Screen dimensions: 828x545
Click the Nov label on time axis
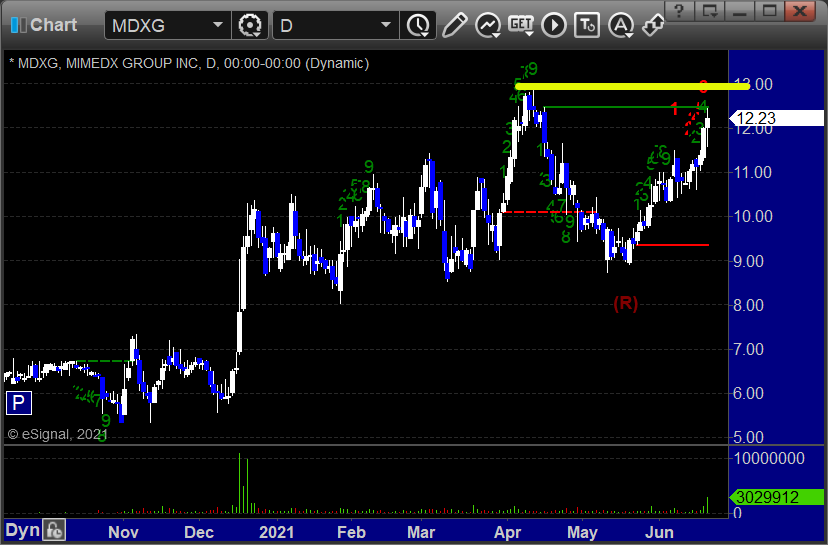123,532
